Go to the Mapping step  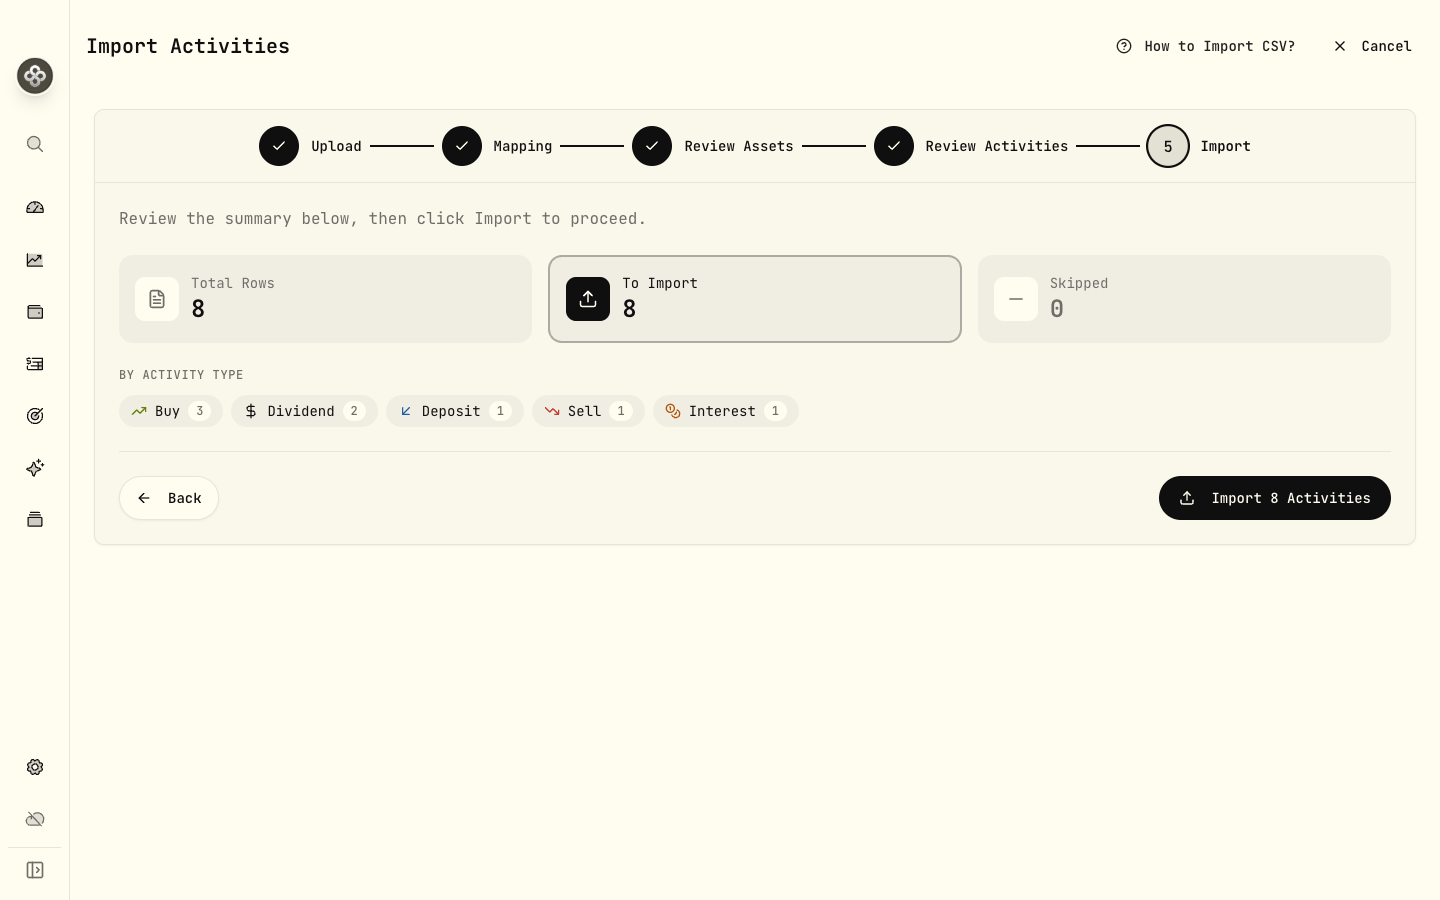pos(497,146)
